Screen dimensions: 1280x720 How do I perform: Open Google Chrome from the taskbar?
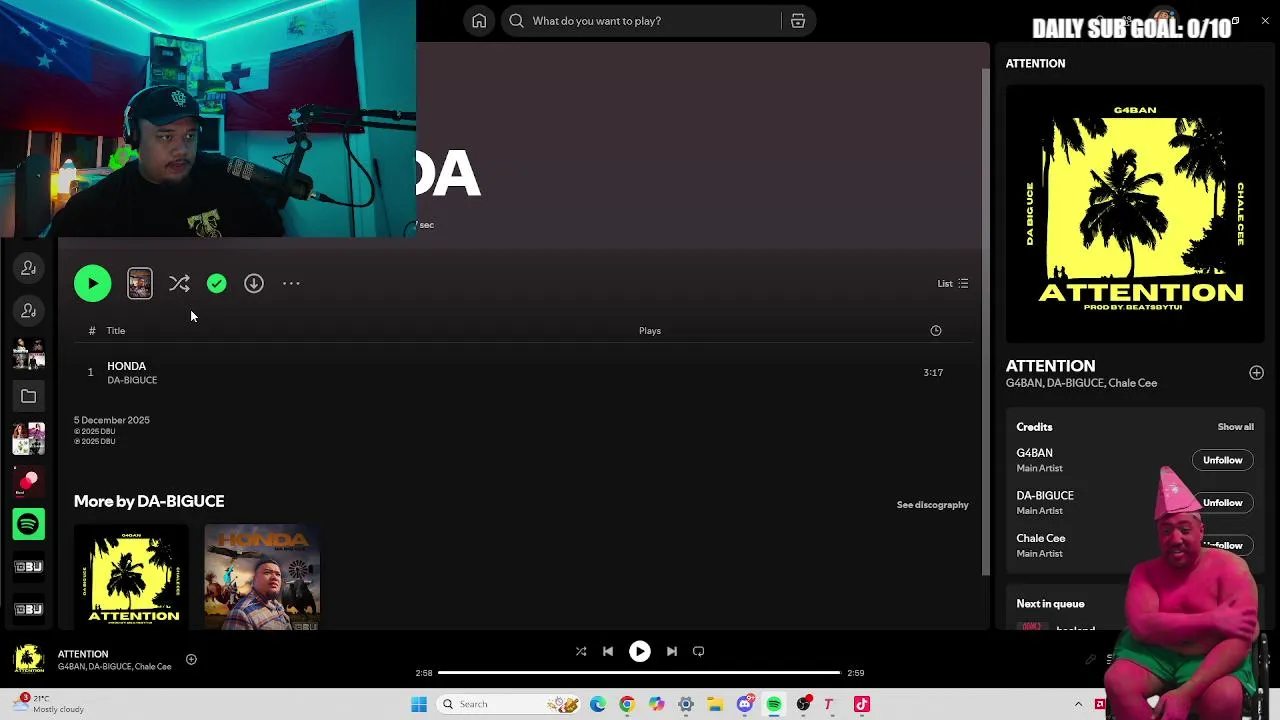627,704
